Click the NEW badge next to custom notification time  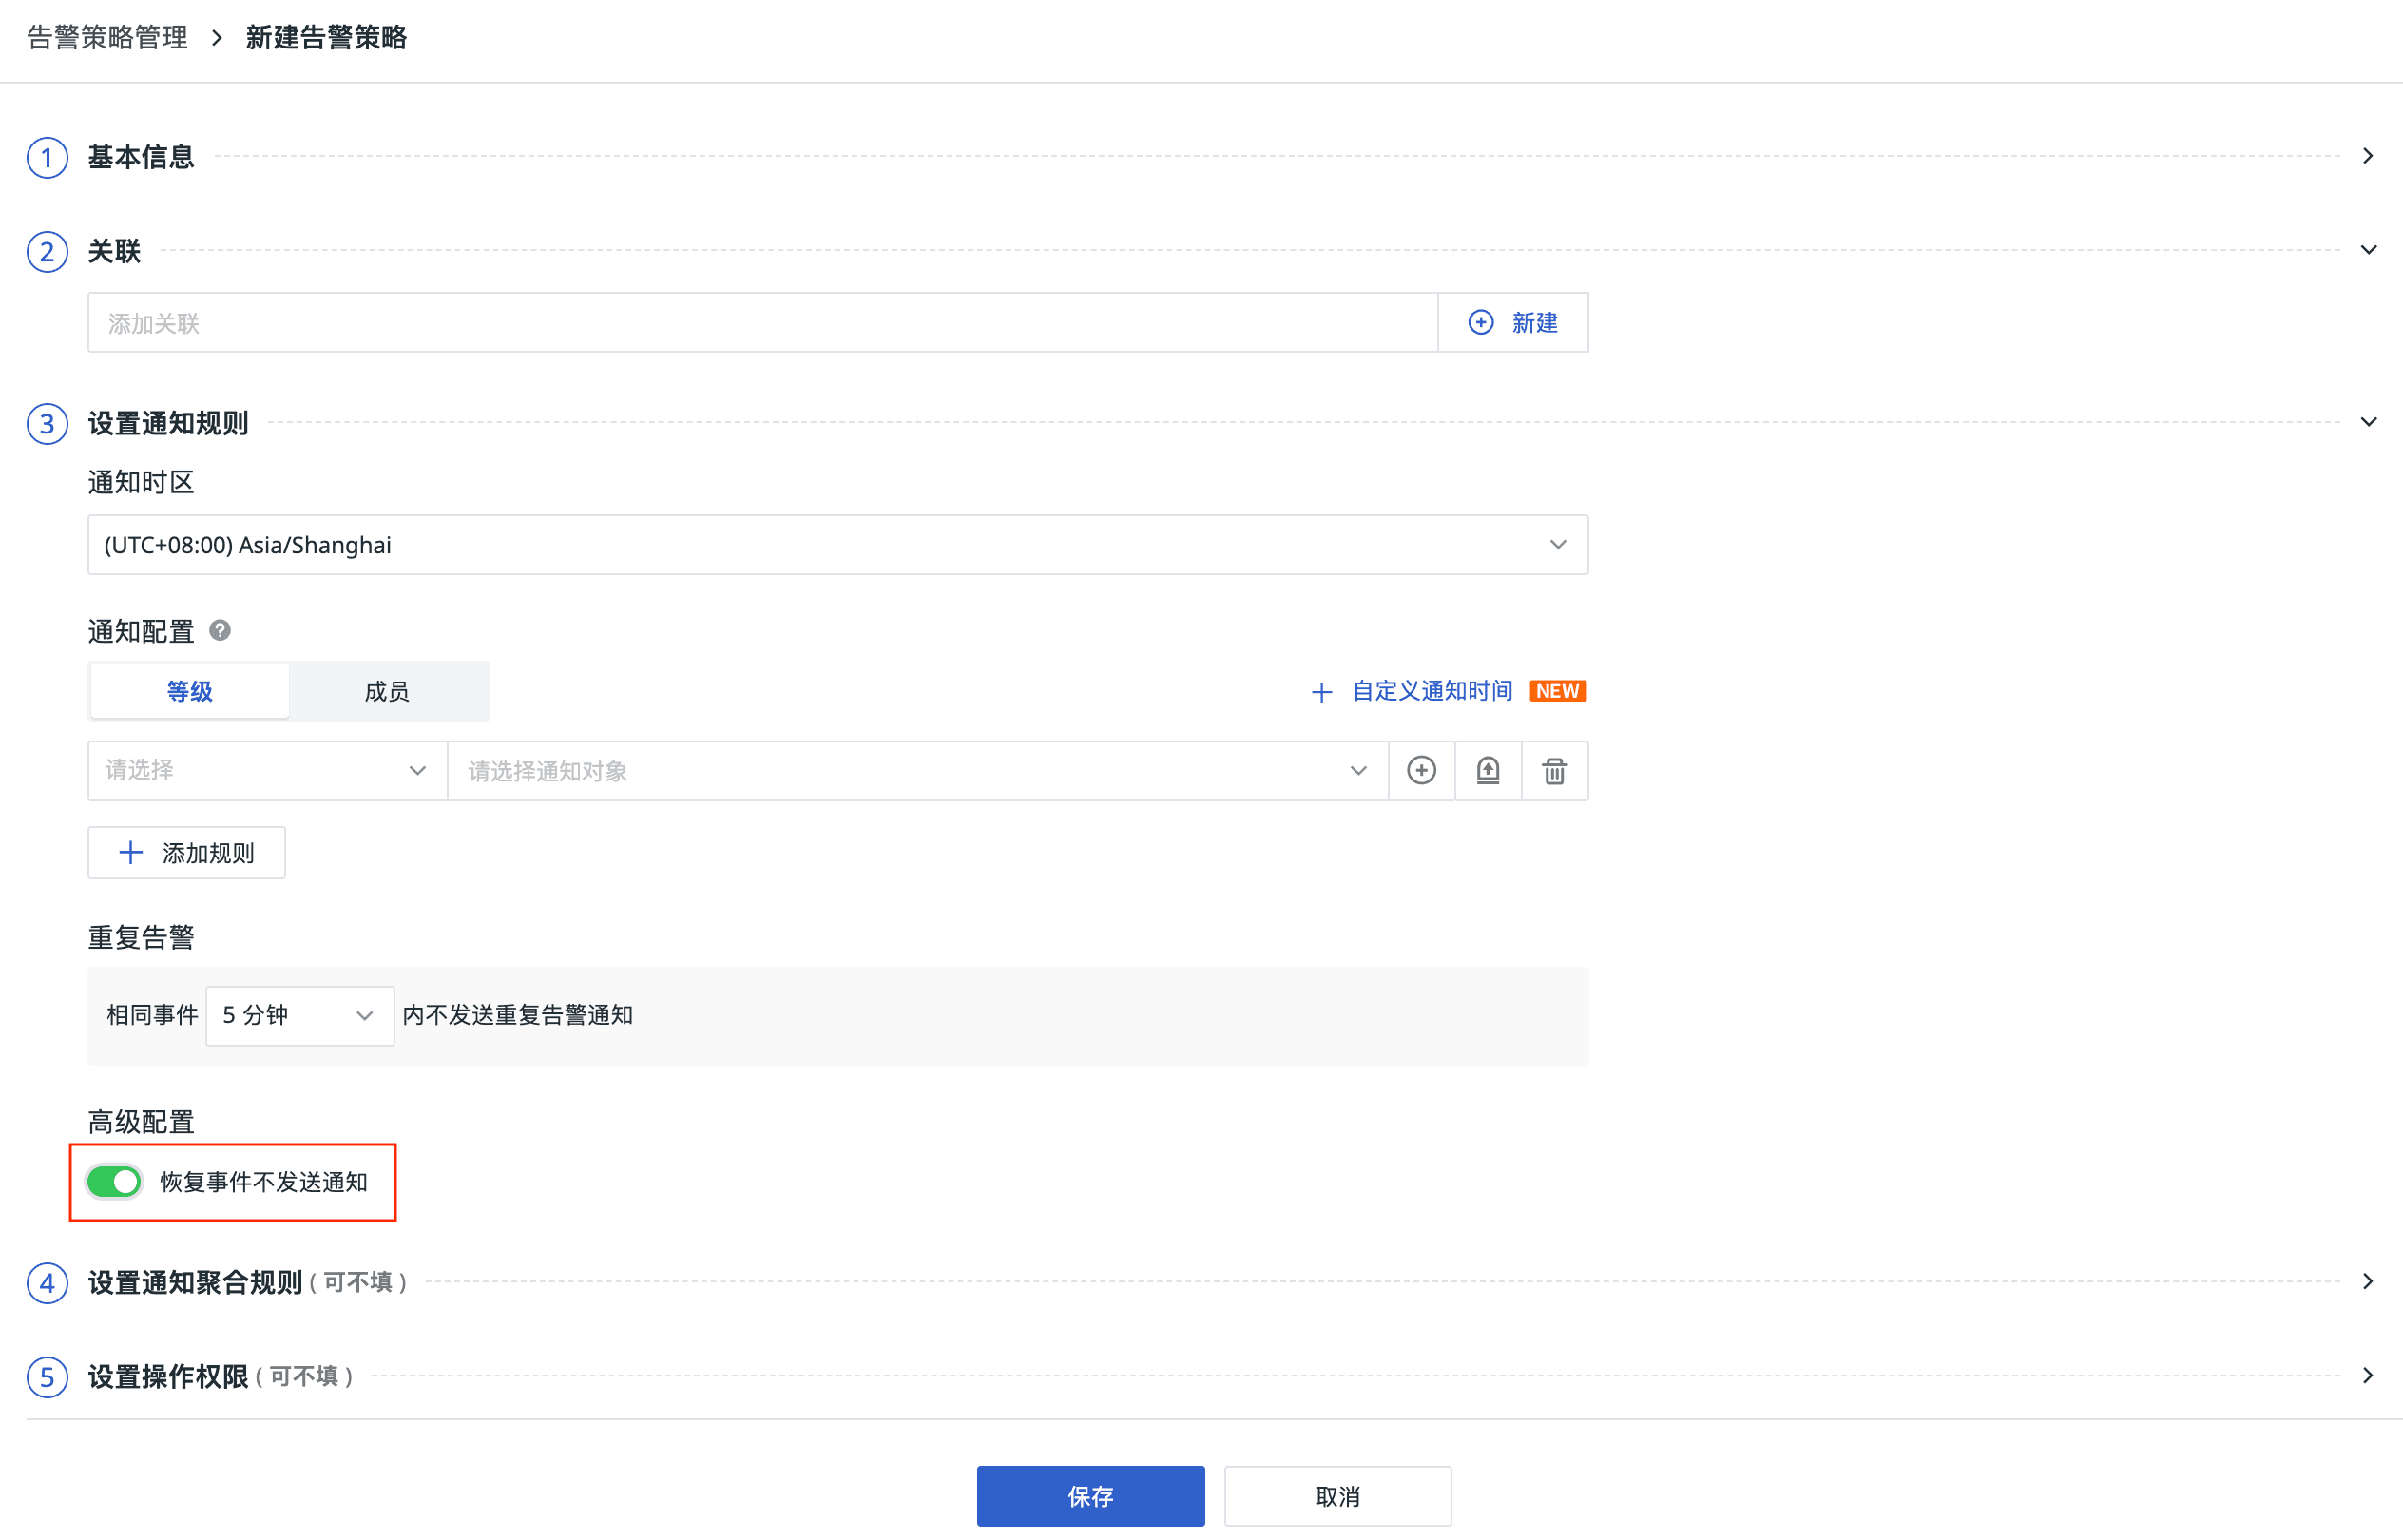[x=1557, y=691]
